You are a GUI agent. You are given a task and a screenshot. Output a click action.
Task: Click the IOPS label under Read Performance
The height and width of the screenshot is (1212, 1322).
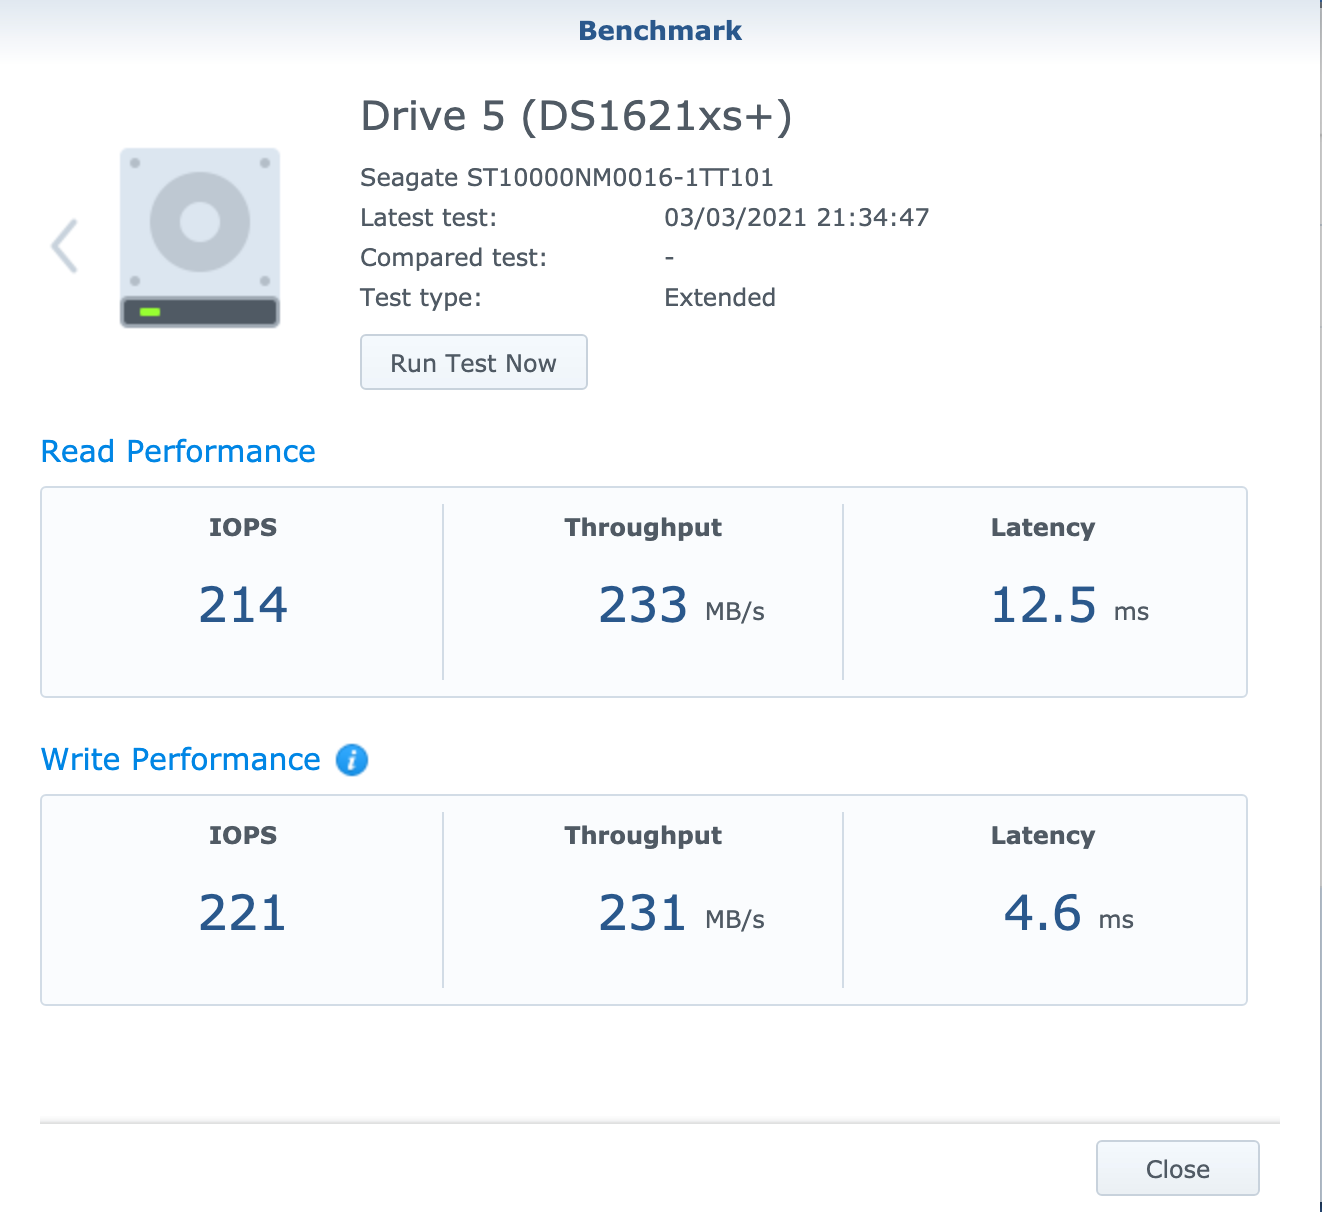click(243, 528)
